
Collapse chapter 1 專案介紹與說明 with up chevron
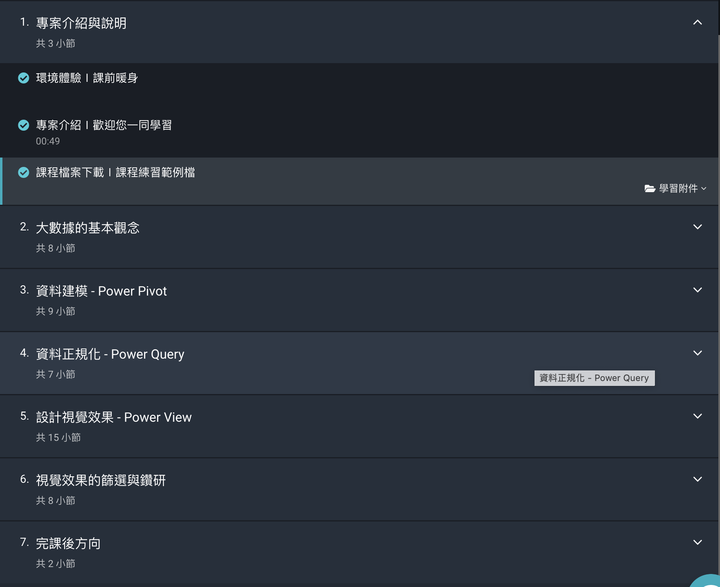(x=697, y=23)
